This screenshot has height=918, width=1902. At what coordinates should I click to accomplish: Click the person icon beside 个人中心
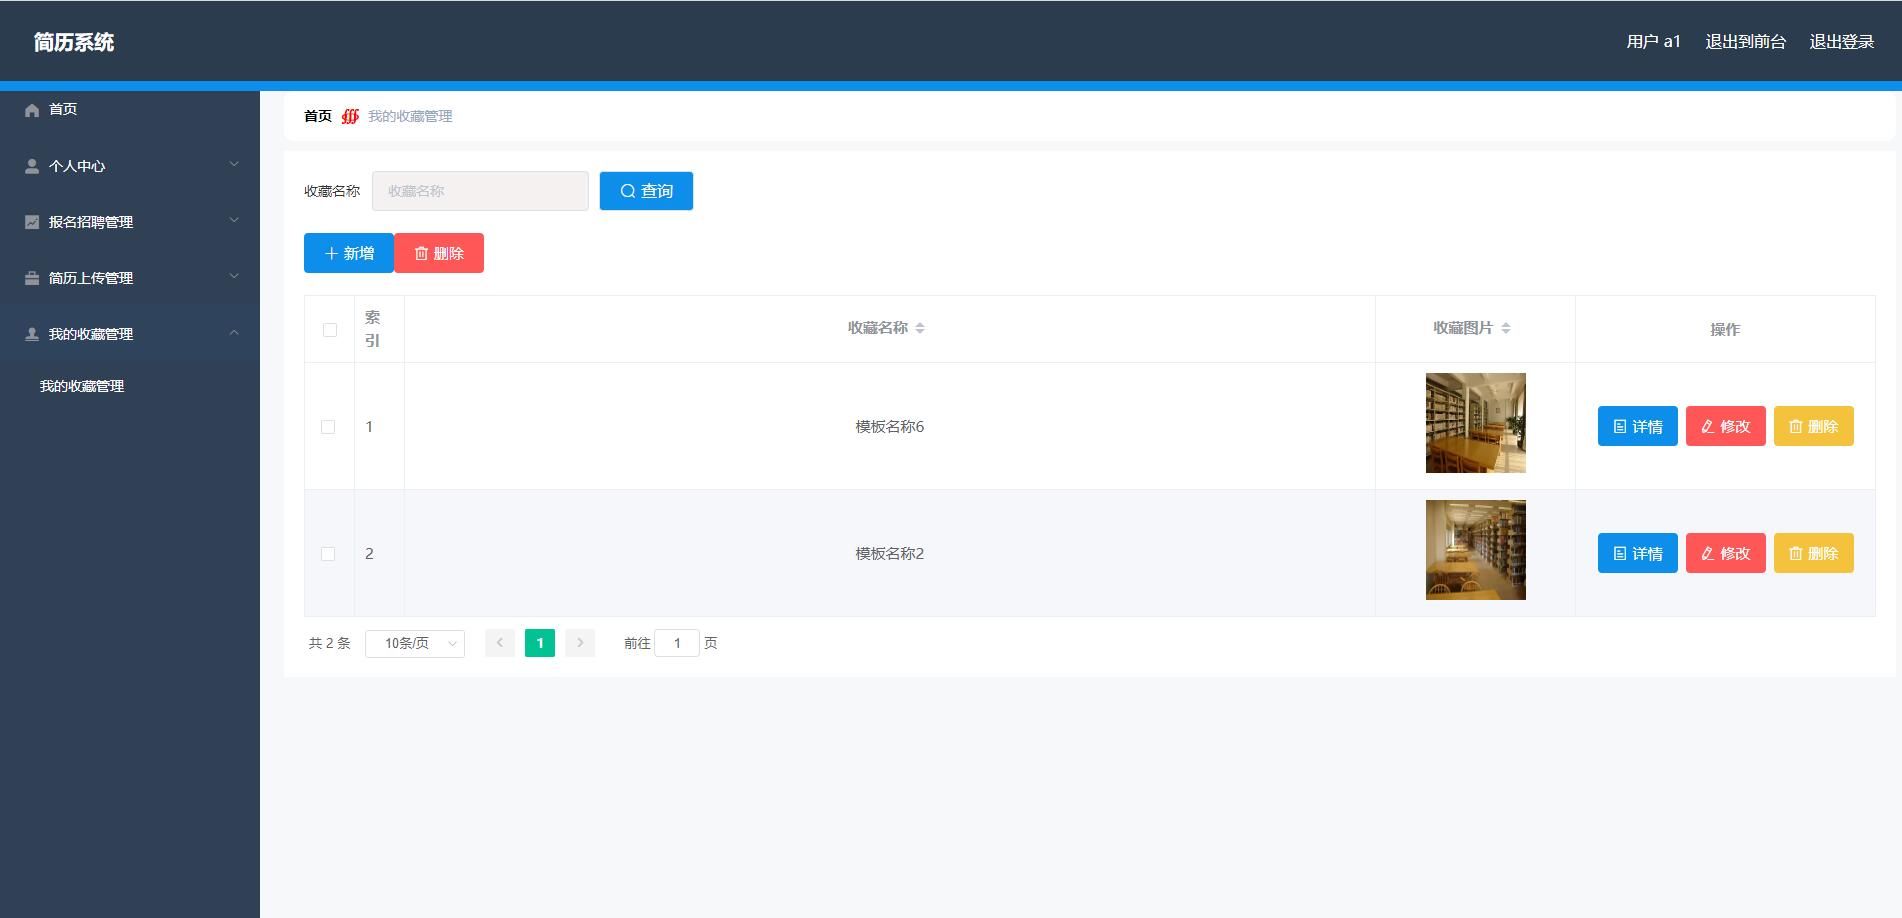32,166
